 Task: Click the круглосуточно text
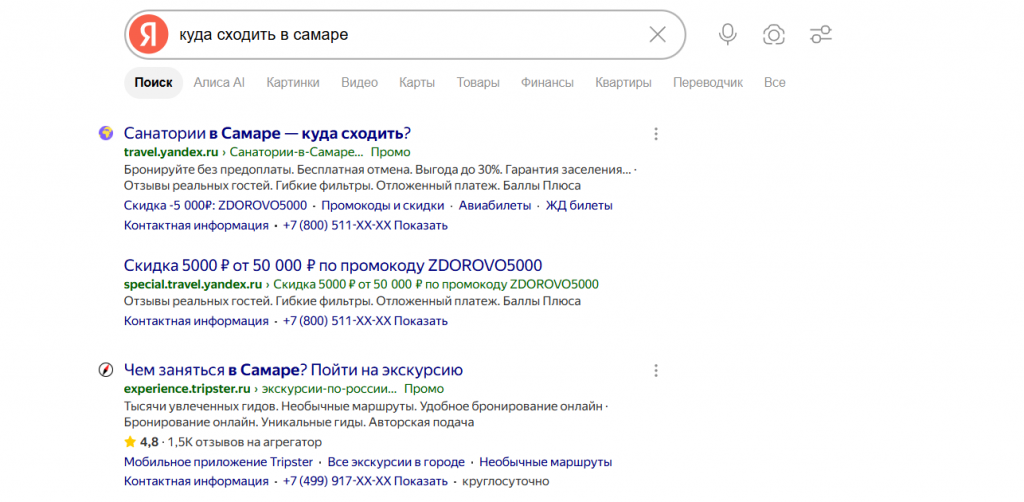click(x=505, y=482)
